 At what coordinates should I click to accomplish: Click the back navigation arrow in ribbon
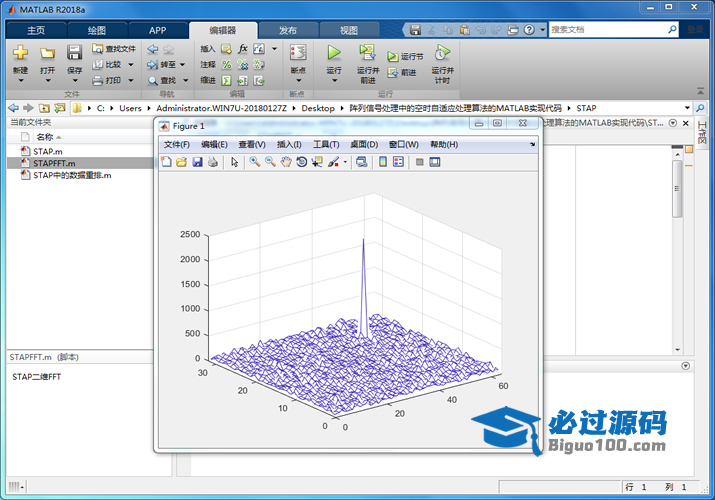153,49
